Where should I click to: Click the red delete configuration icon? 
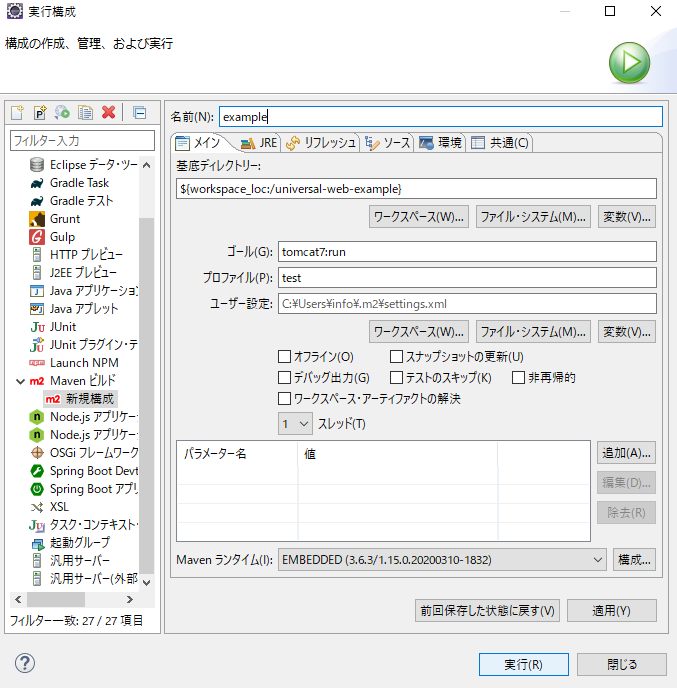tap(108, 113)
